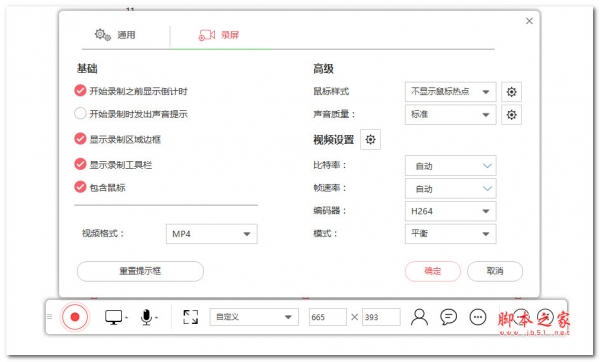Toggle 显示录制工具栏 checkbox

pos(80,164)
